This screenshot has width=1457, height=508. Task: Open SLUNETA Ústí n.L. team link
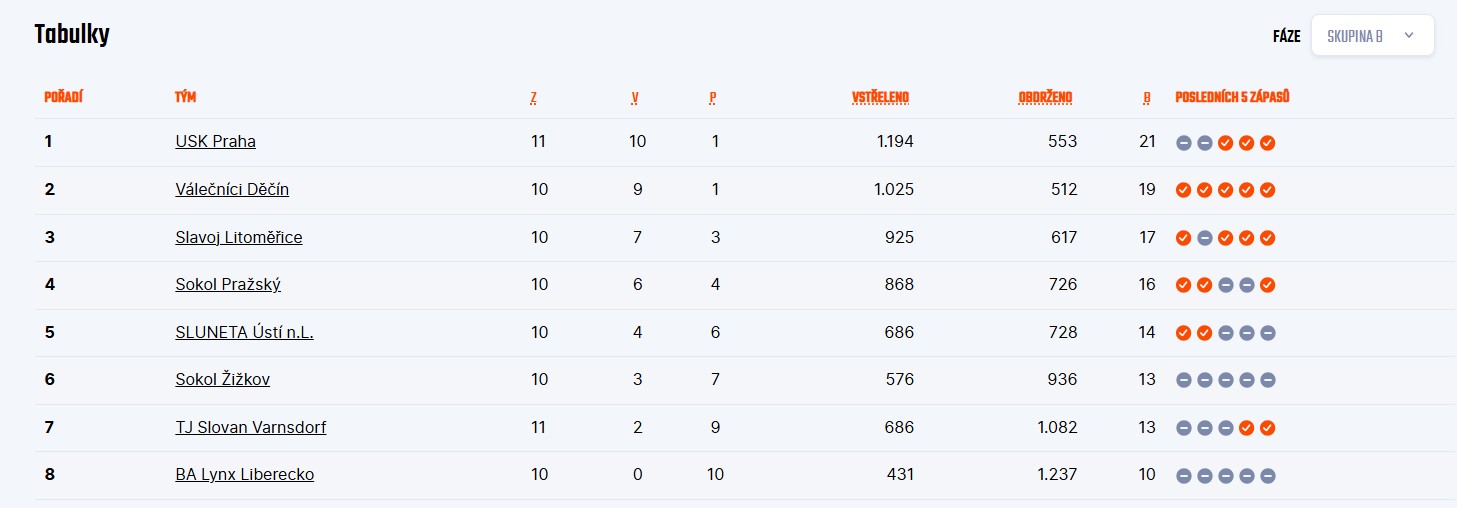click(244, 332)
